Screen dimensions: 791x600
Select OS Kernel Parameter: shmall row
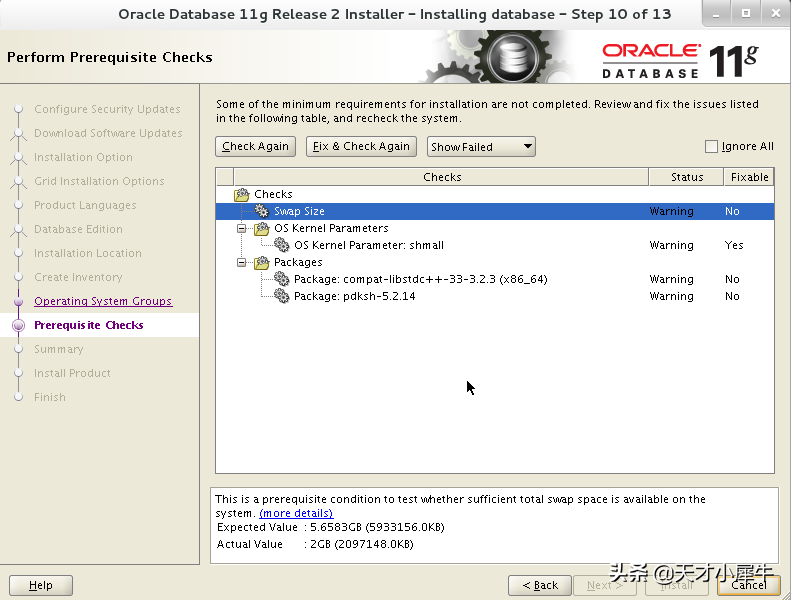tap(495, 245)
